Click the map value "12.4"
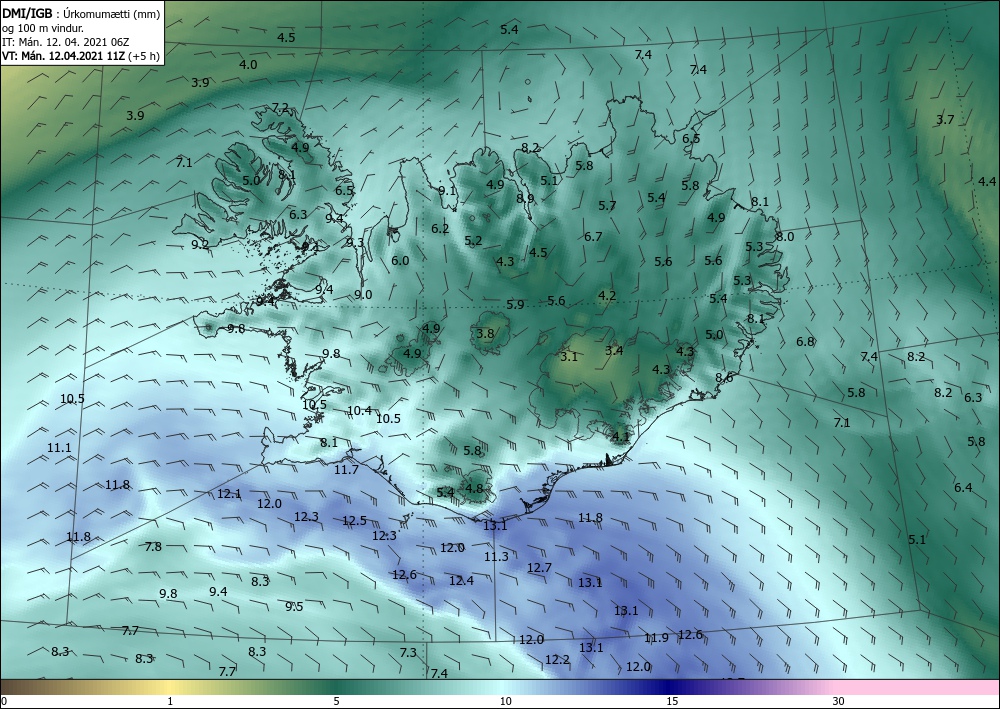 [462, 580]
